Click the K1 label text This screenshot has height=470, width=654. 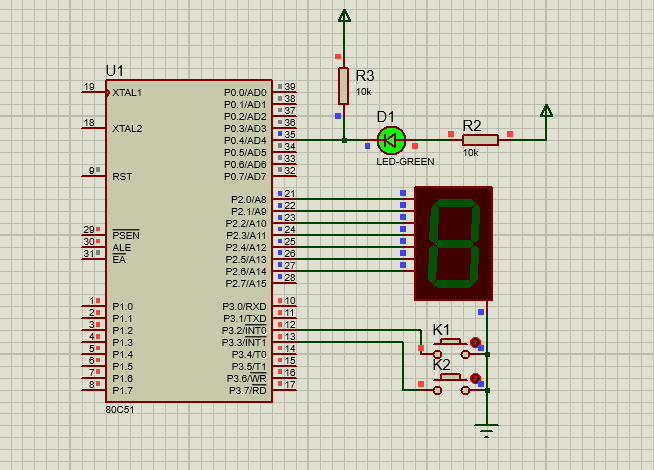pyautogui.click(x=441, y=330)
